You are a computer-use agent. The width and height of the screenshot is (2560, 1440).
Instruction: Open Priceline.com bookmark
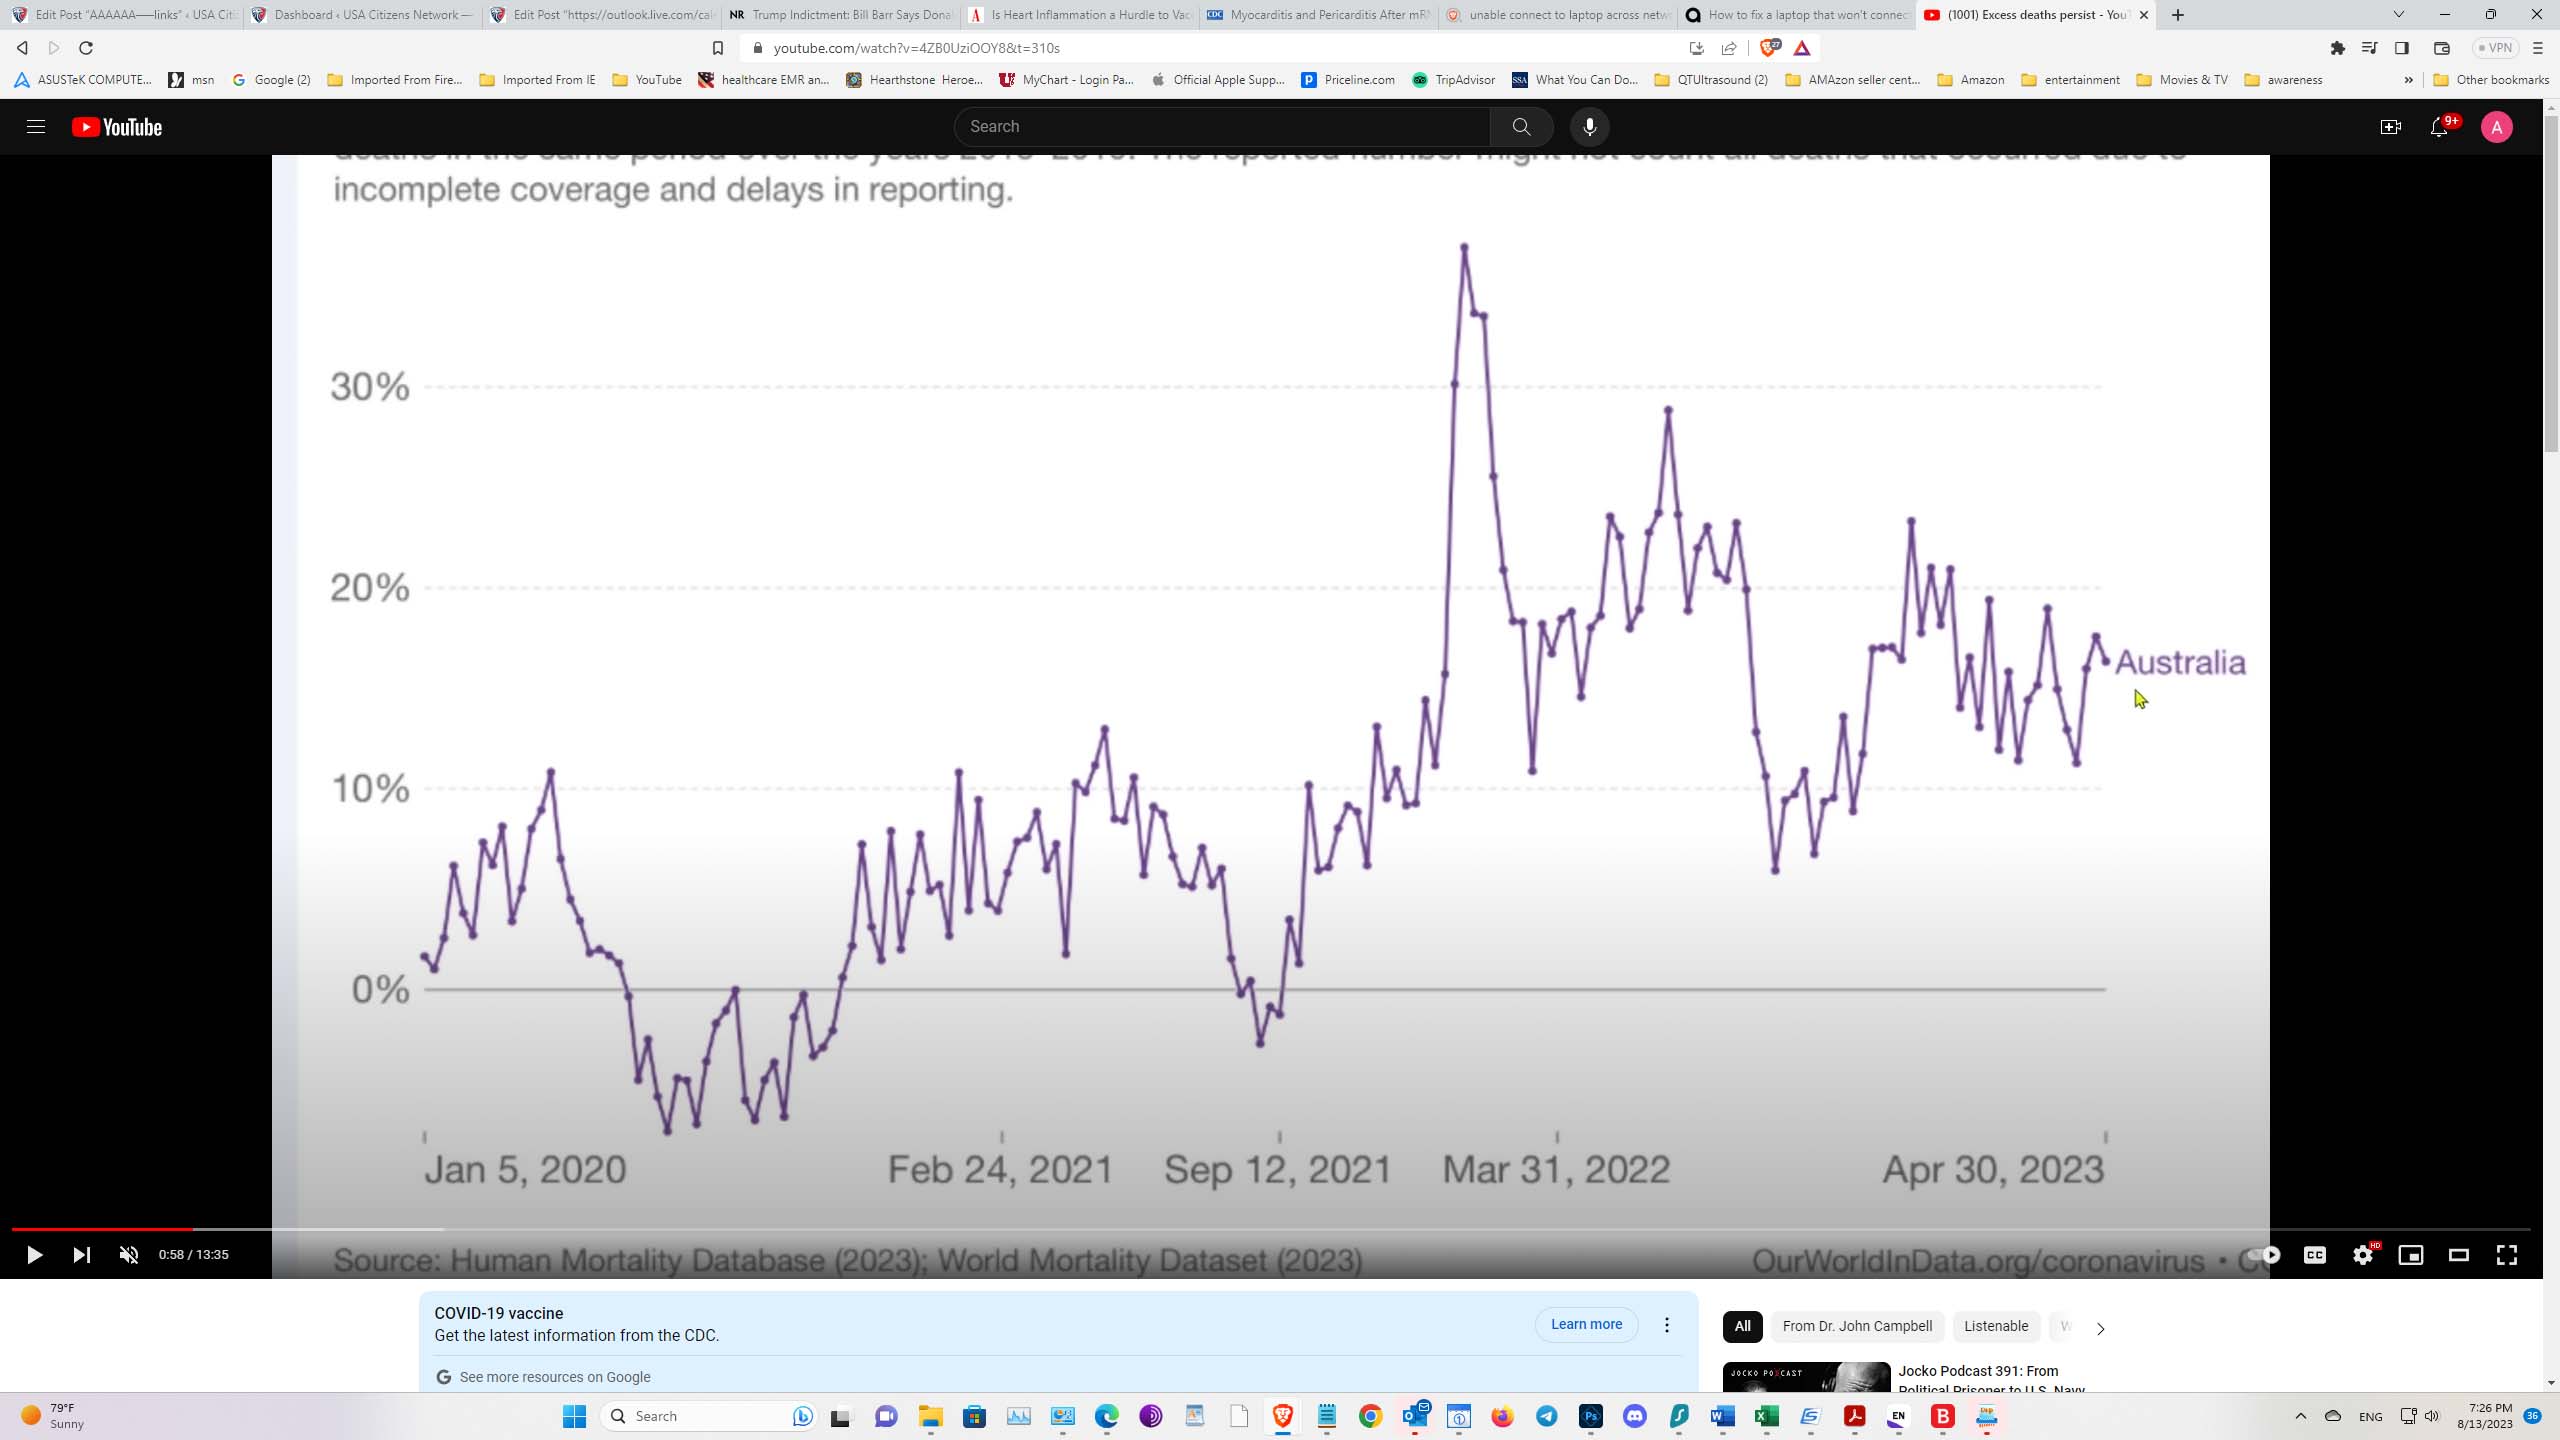pyautogui.click(x=1347, y=80)
